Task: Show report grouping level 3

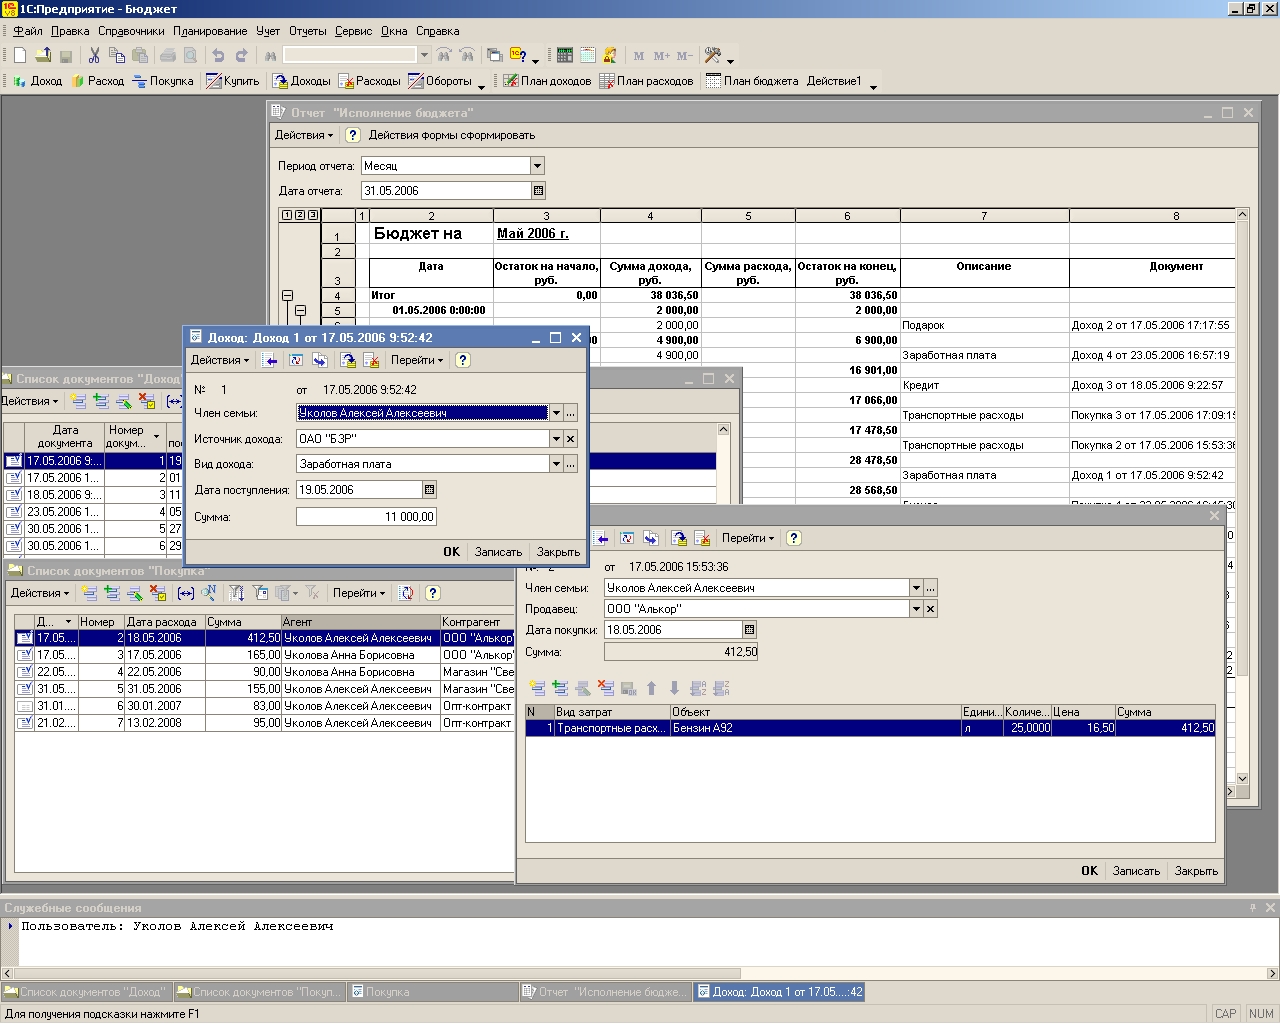Action: click(x=312, y=215)
